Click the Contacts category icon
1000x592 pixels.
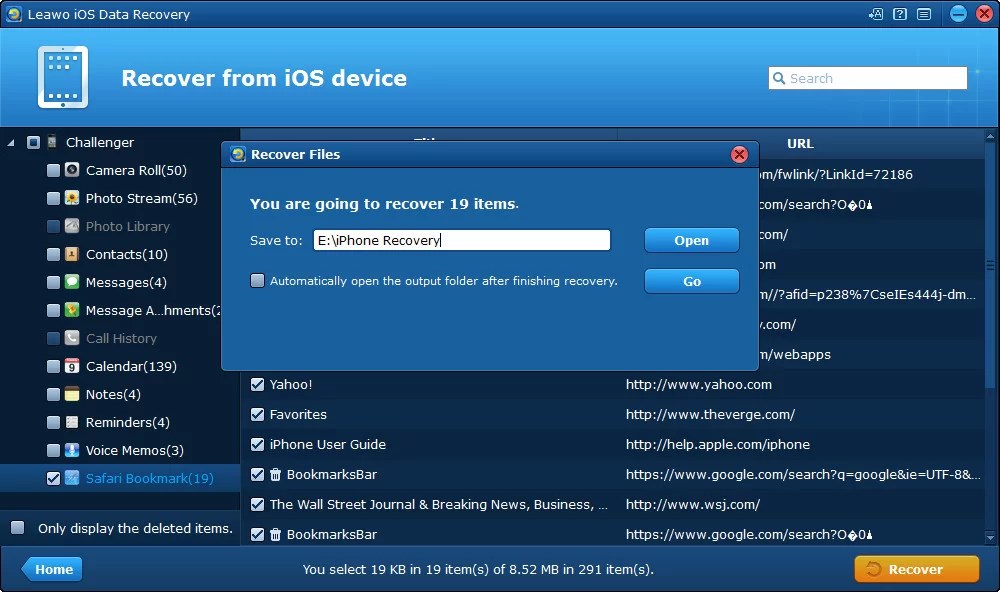coord(72,254)
